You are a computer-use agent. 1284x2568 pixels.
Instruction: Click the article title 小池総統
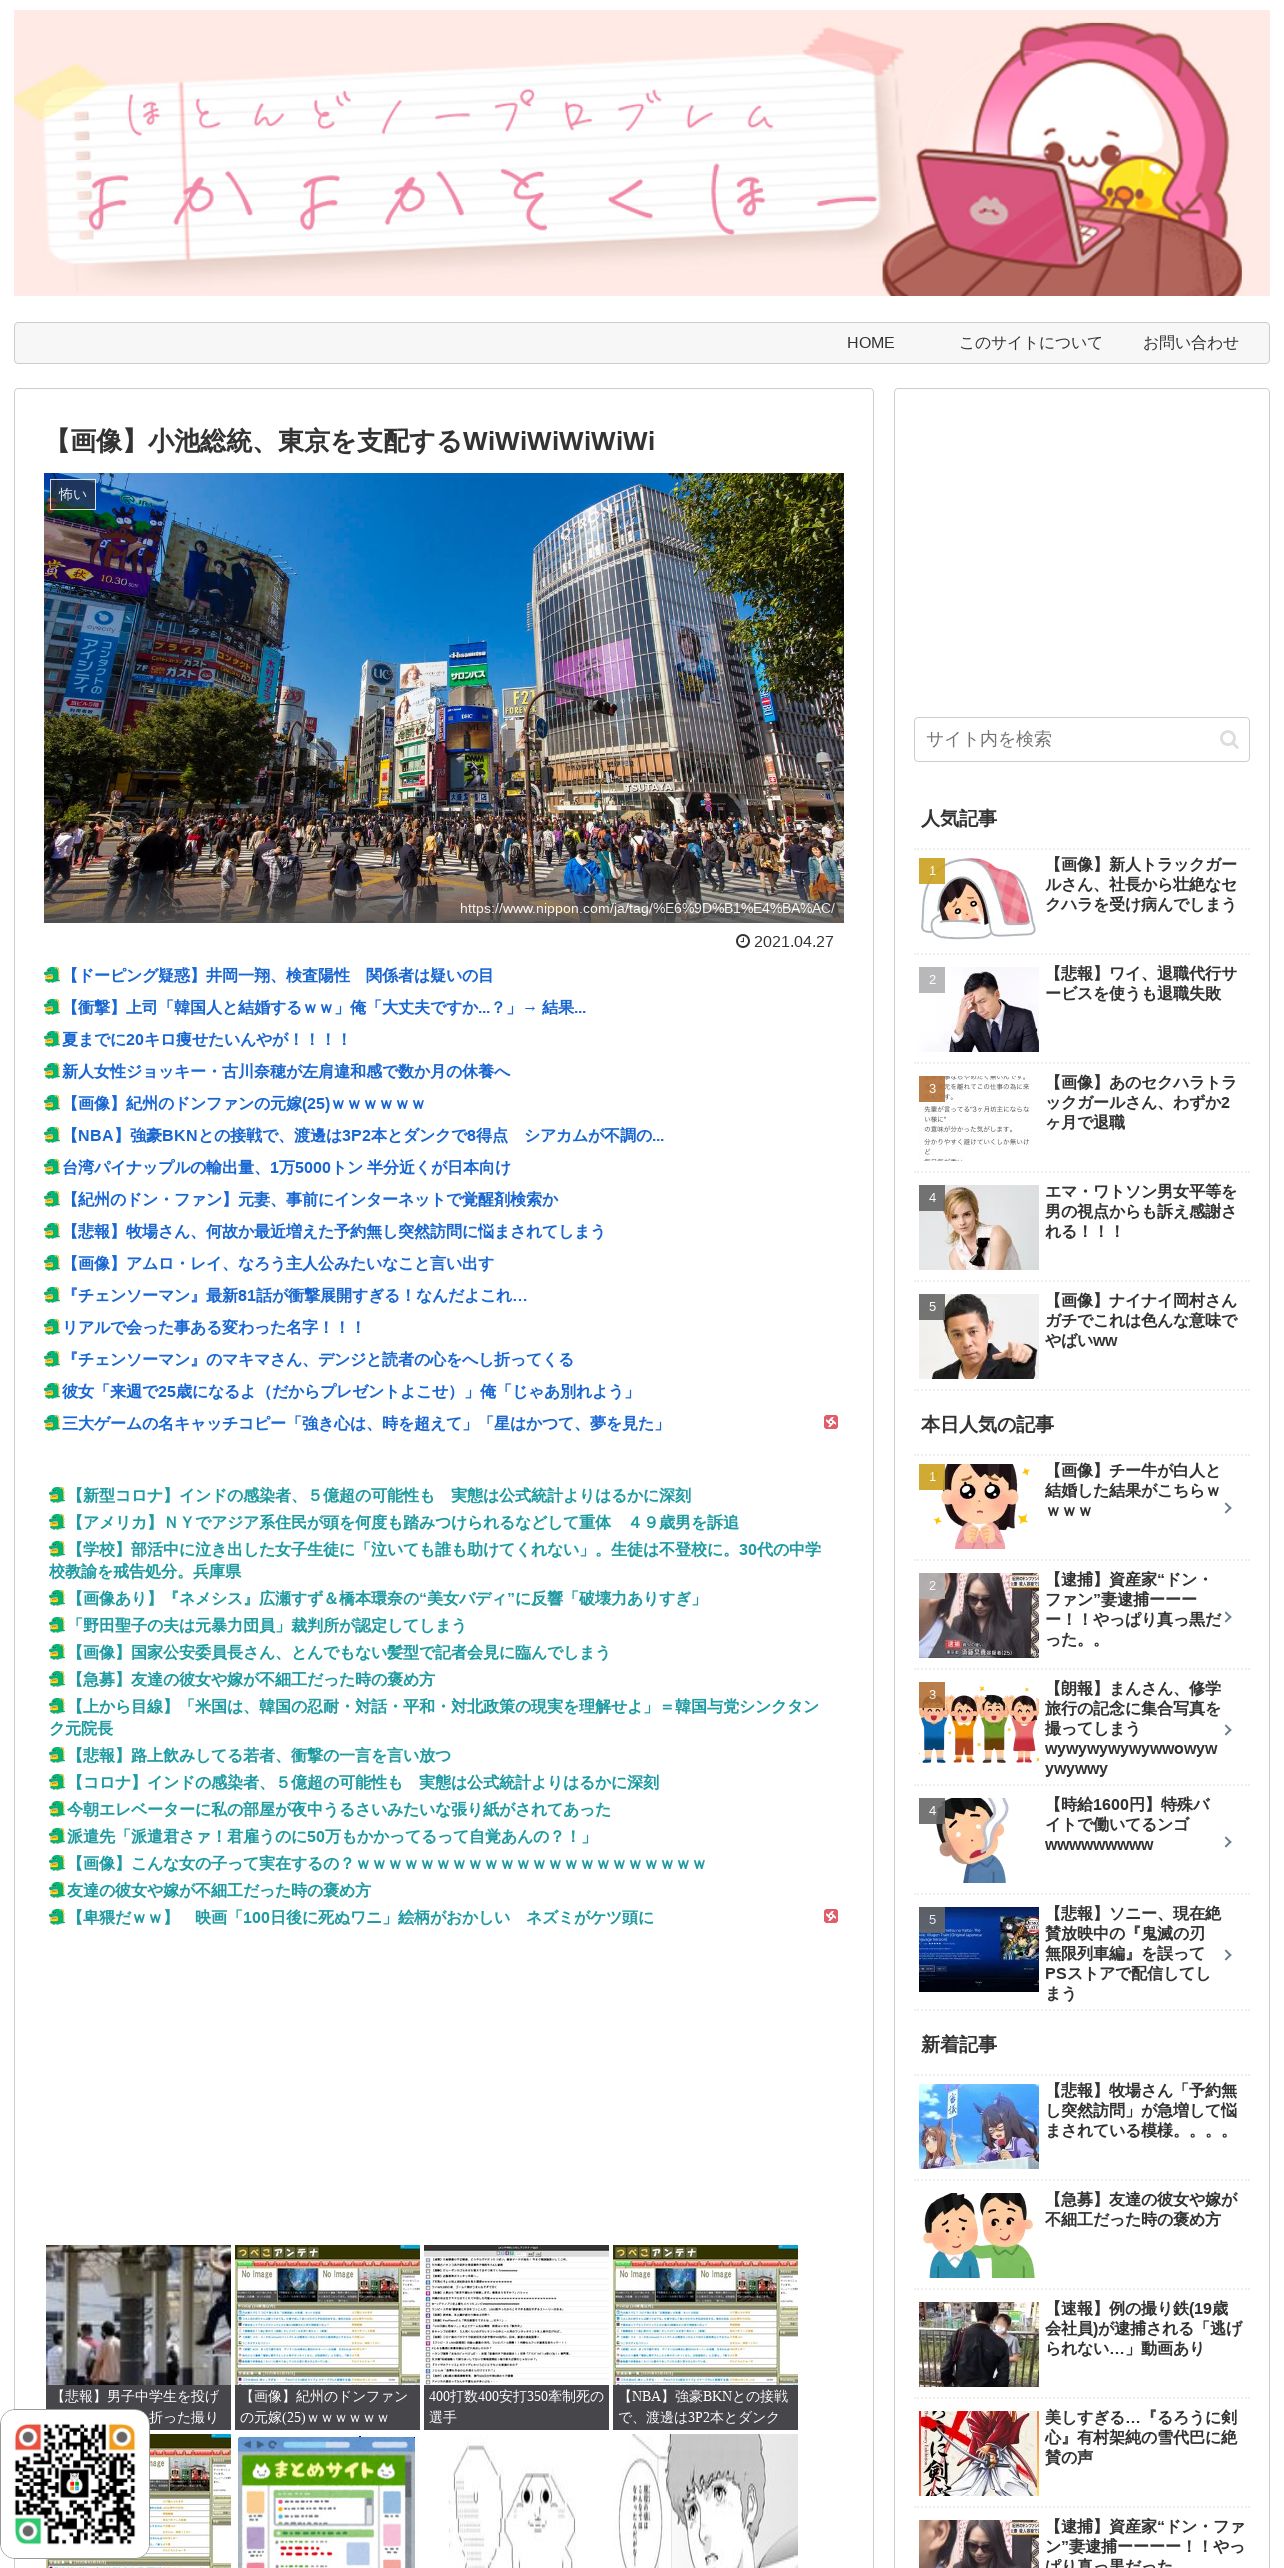click(x=351, y=441)
